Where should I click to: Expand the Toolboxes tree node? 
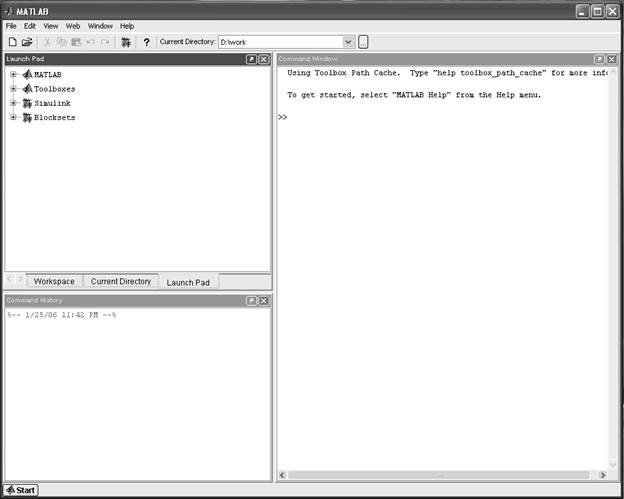[13, 89]
